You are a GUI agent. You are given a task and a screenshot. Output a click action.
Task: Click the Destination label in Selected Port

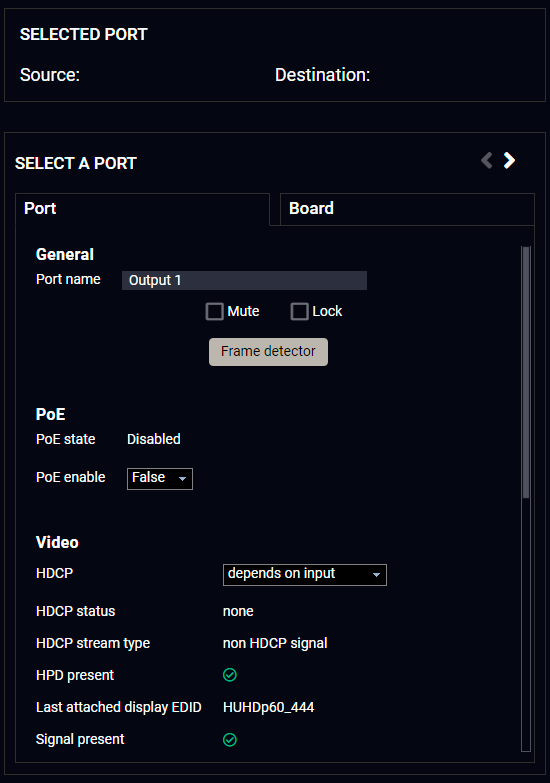pyautogui.click(x=323, y=75)
